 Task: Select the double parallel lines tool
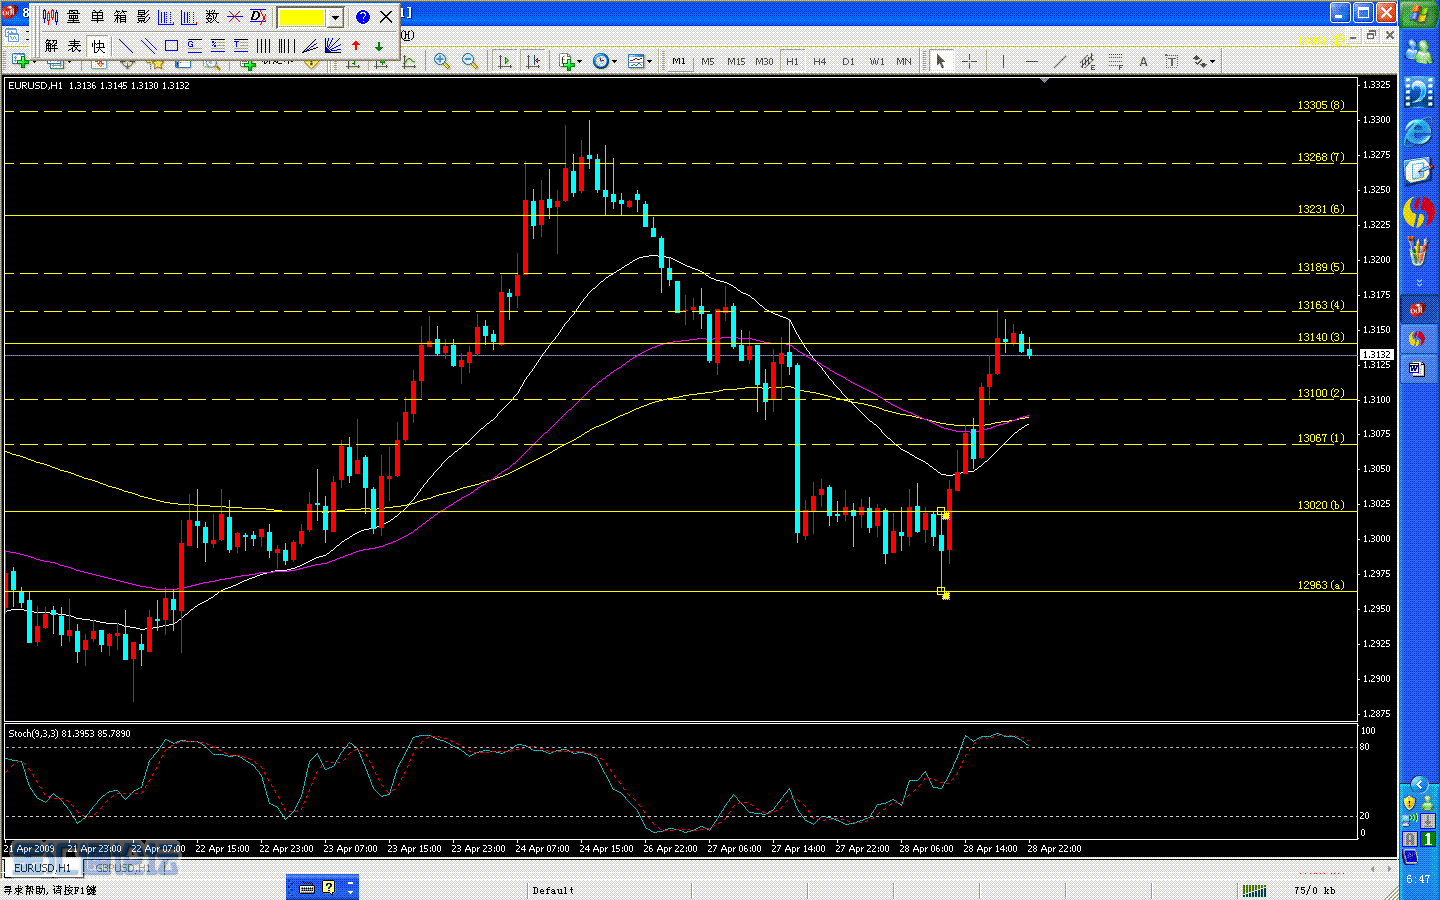(x=148, y=46)
